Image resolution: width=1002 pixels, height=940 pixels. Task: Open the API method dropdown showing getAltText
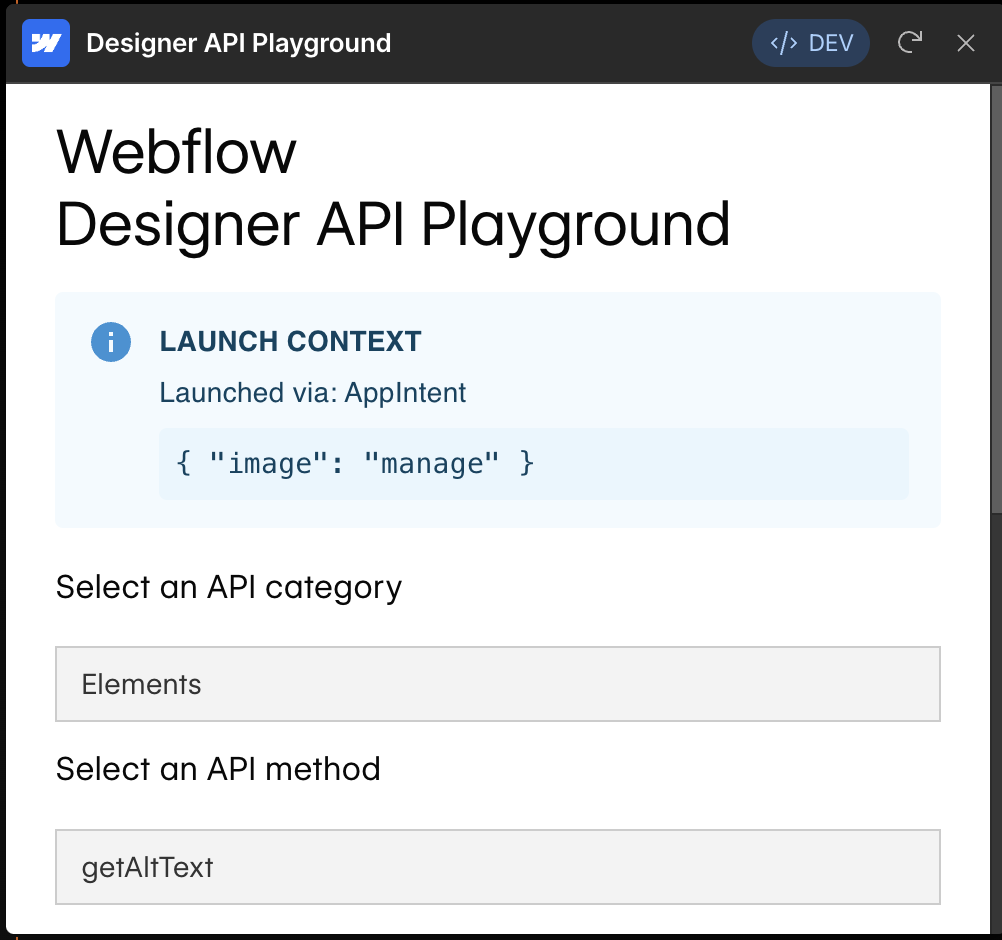[x=498, y=866]
